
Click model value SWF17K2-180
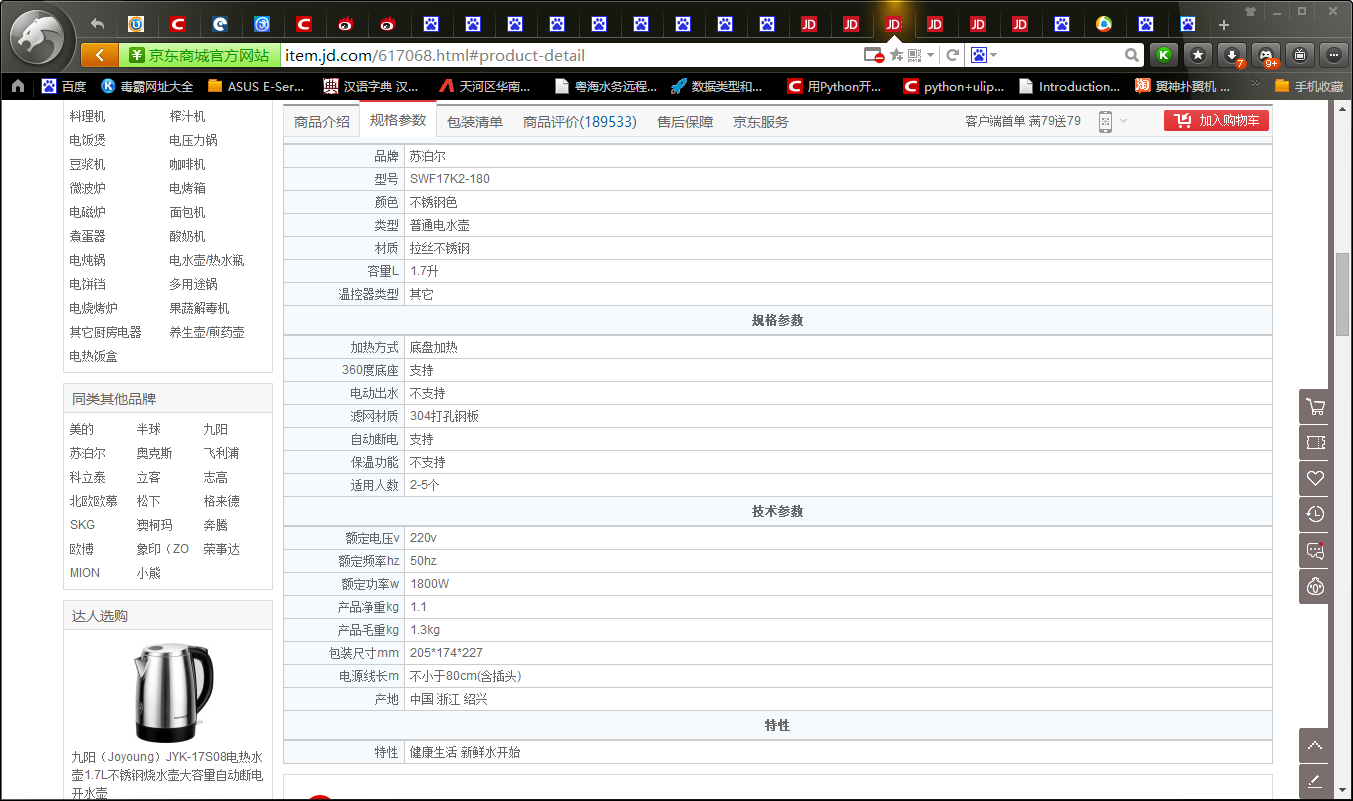click(x=450, y=179)
